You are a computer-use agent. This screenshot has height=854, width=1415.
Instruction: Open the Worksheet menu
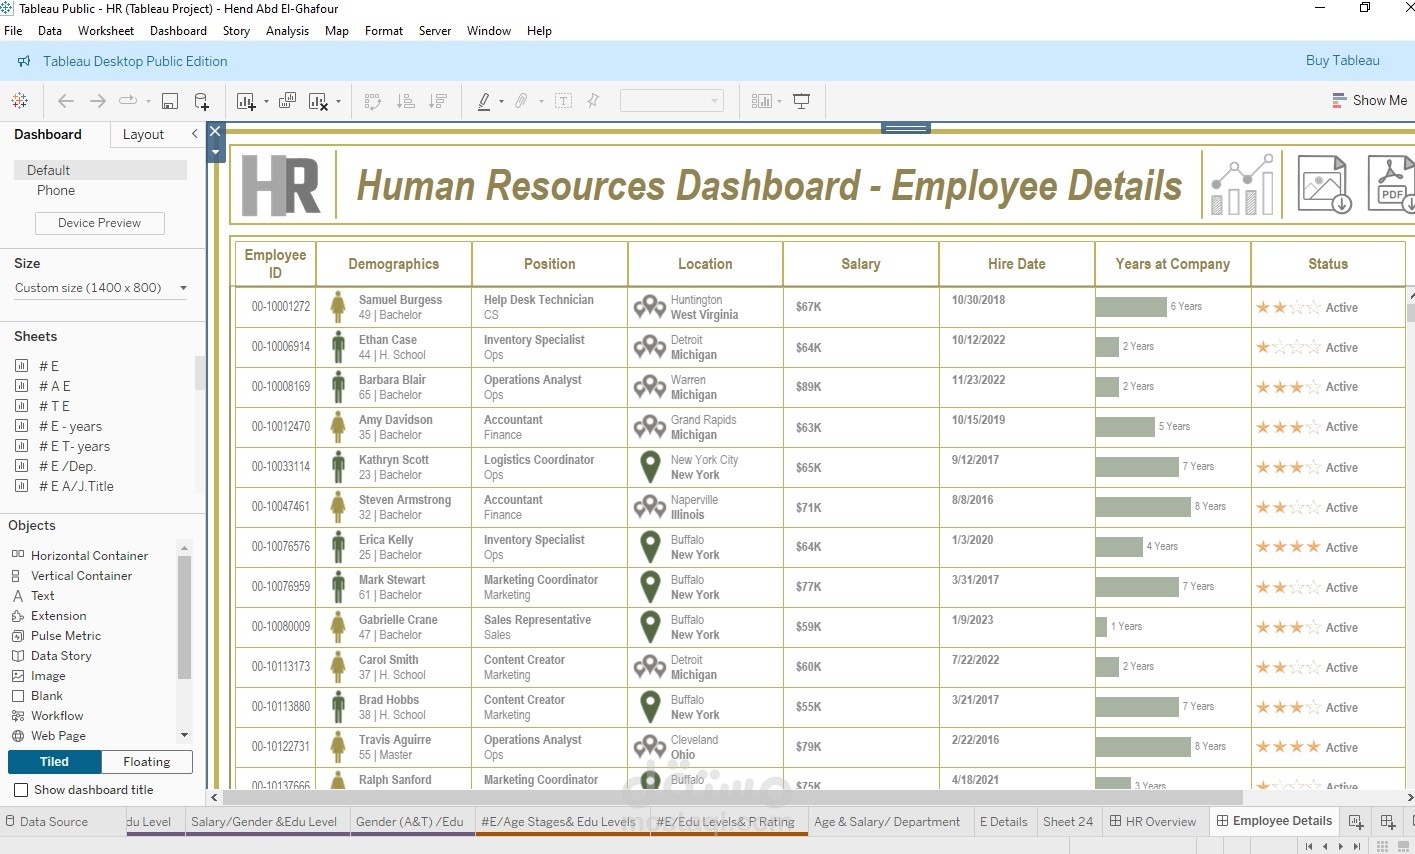106,31
